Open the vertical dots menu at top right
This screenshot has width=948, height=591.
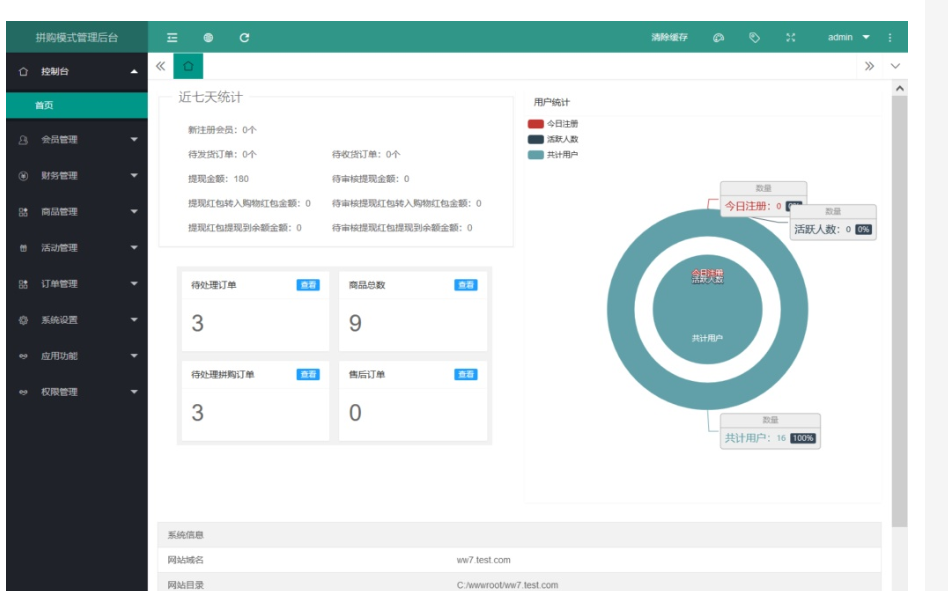click(x=890, y=37)
